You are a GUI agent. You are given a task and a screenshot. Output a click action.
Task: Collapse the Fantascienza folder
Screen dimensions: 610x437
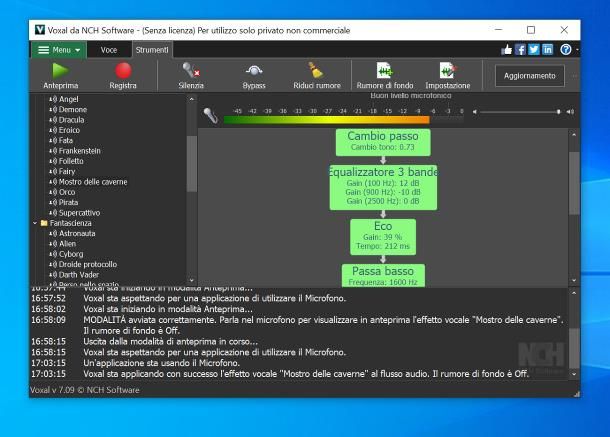pos(35,223)
